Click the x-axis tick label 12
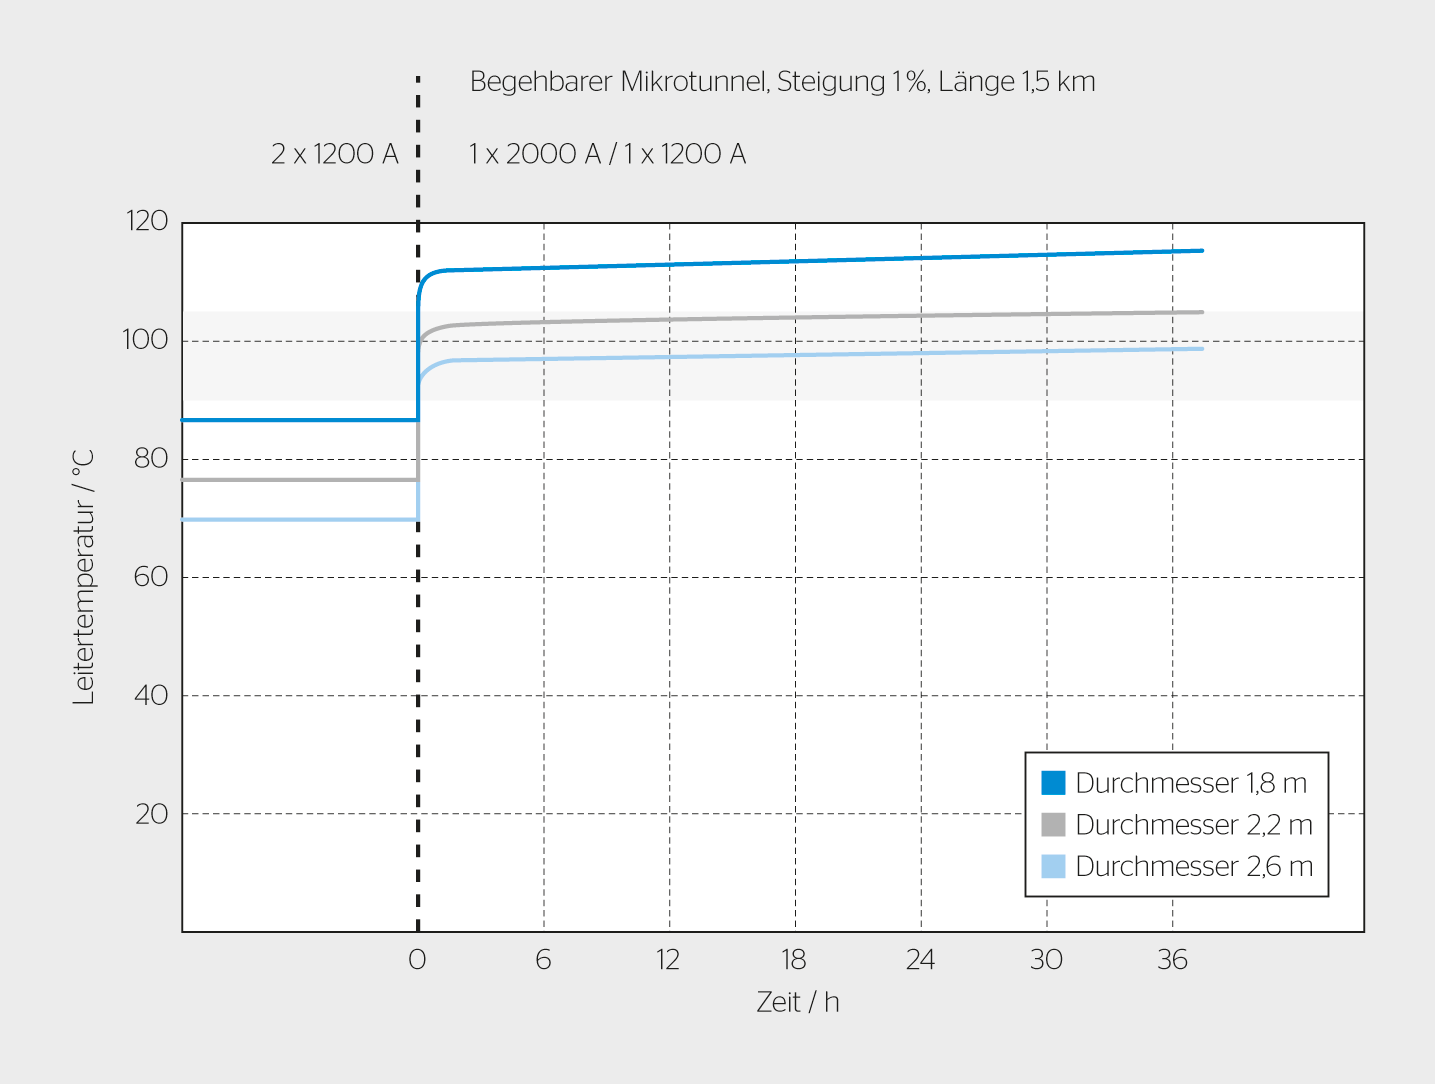The width and height of the screenshot is (1435, 1084). pyautogui.click(x=668, y=960)
